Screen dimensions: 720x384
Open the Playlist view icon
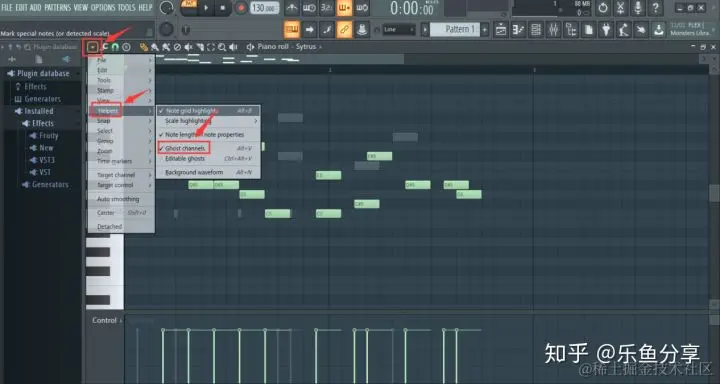(x=501, y=30)
